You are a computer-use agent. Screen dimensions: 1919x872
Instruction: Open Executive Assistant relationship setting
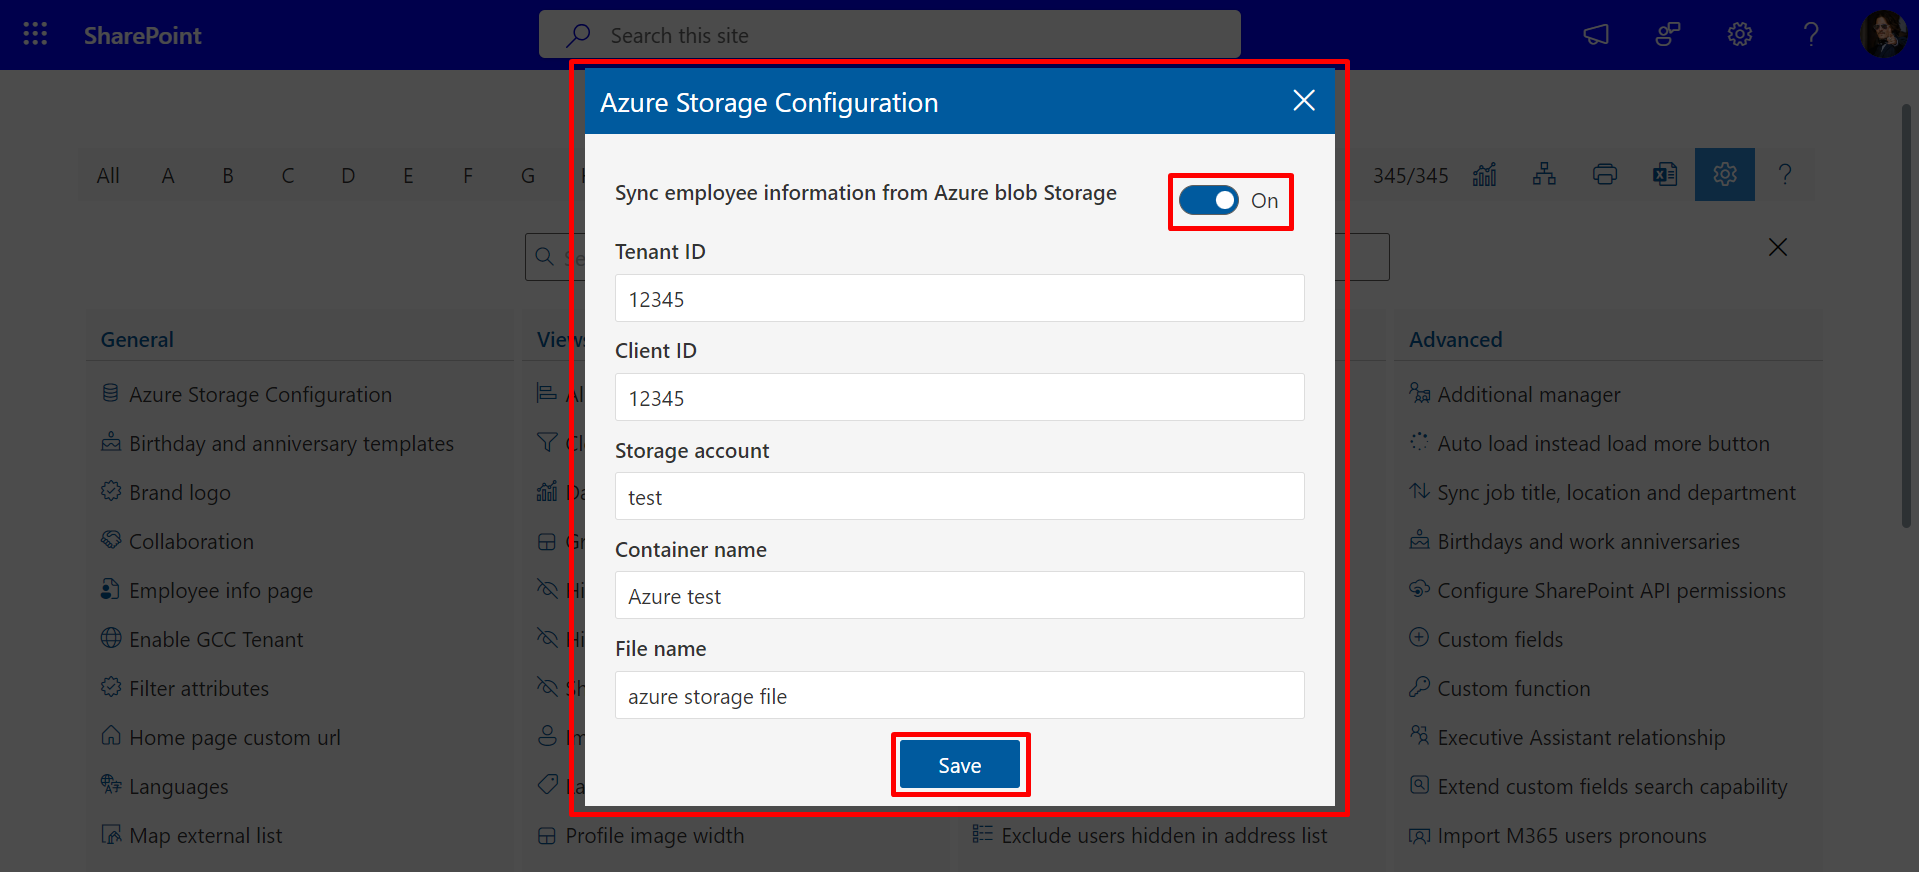(x=1581, y=738)
